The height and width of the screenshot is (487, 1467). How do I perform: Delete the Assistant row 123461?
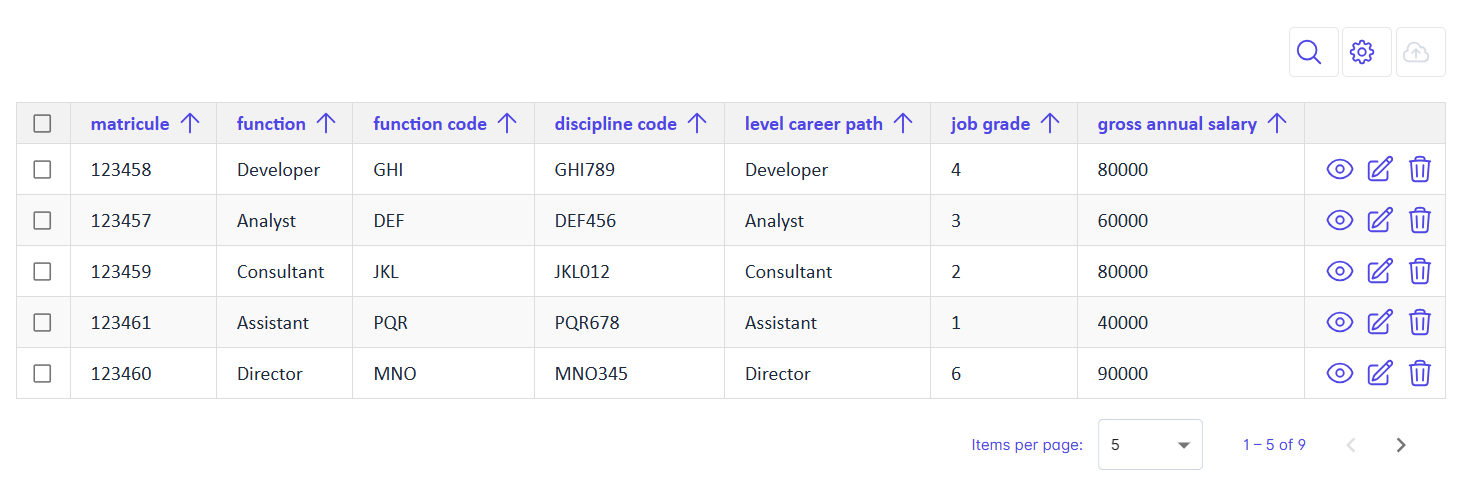(1419, 323)
